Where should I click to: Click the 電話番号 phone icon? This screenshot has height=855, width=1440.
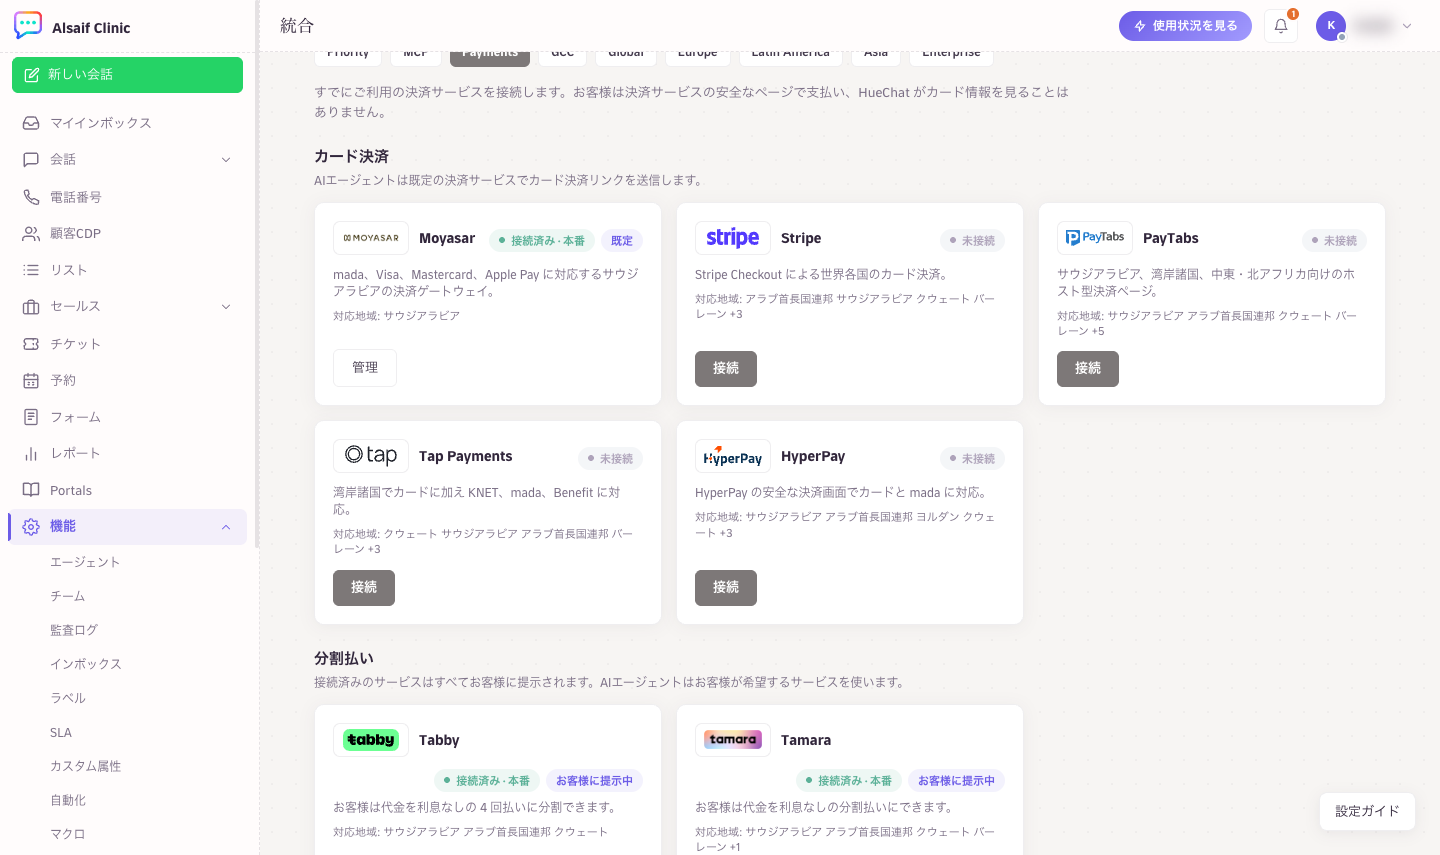tap(31, 197)
